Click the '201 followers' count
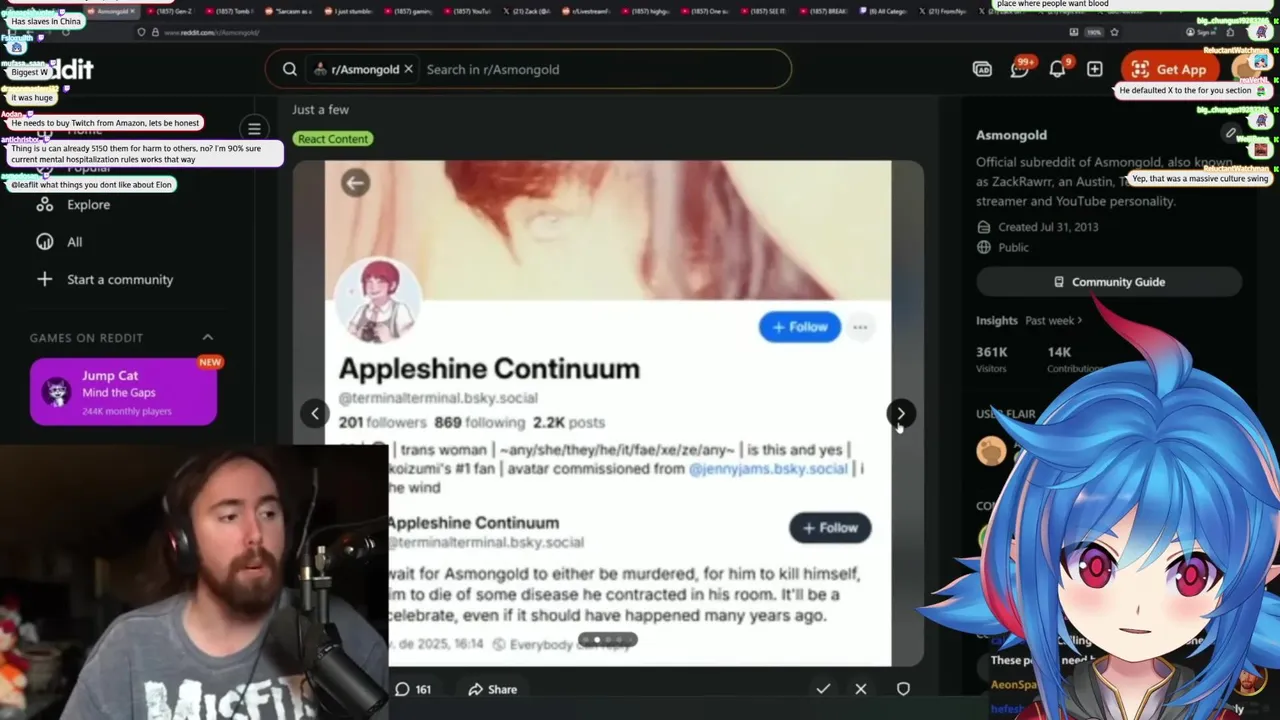This screenshot has height=720, width=1280. click(x=382, y=422)
